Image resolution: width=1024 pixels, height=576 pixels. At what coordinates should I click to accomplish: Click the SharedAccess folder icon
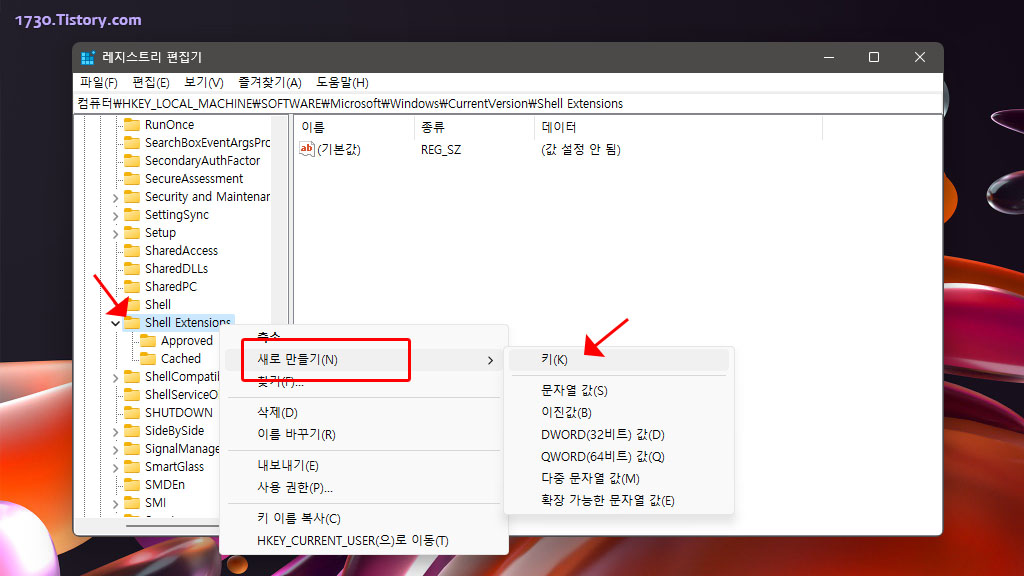coord(132,250)
